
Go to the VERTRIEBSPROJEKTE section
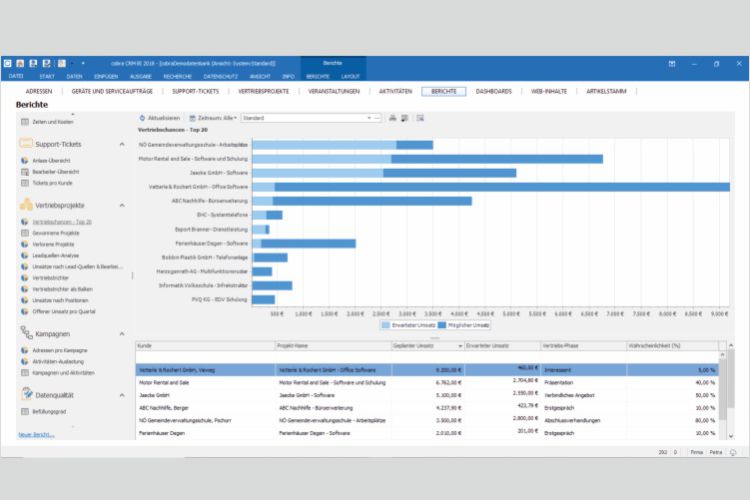pyautogui.click(x=264, y=91)
